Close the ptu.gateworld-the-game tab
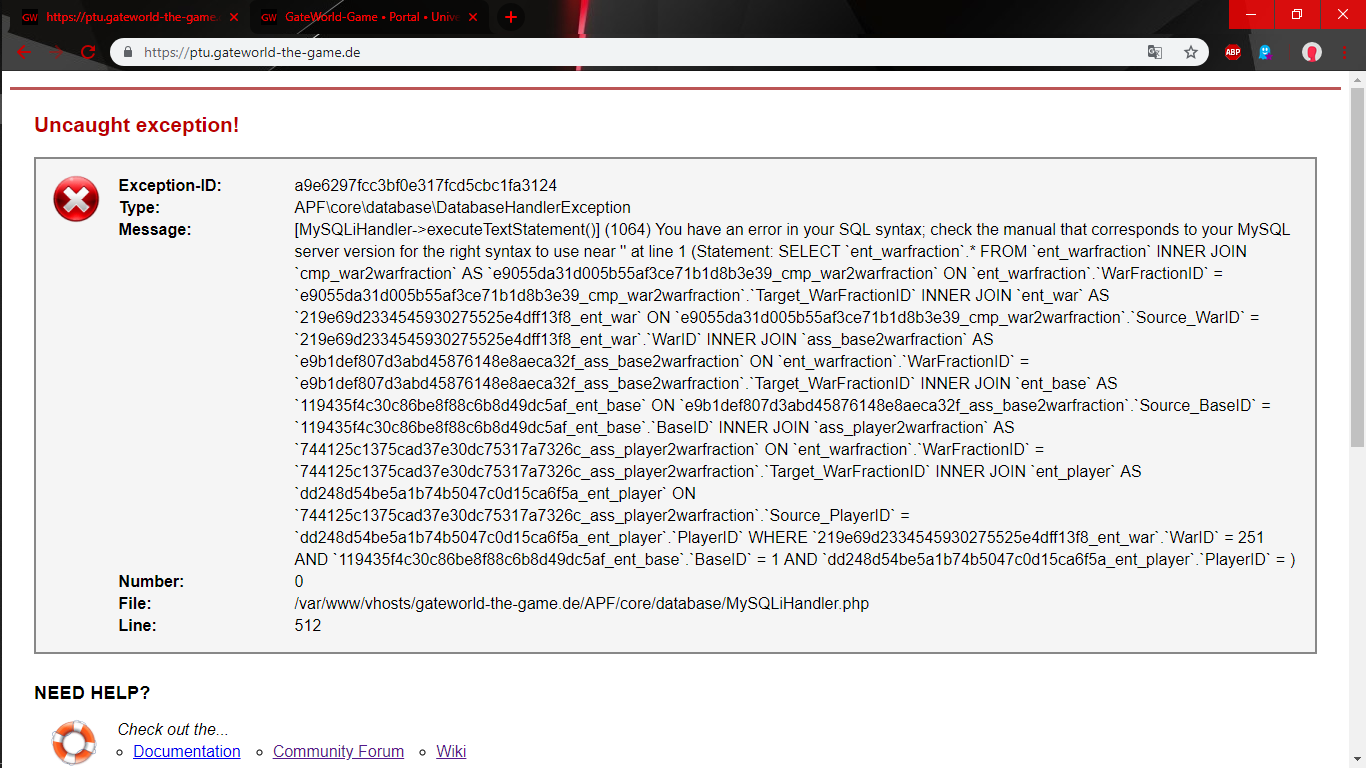Image resolution: width=1366 pixels, height=768 pixels. [x=234, y=17]
